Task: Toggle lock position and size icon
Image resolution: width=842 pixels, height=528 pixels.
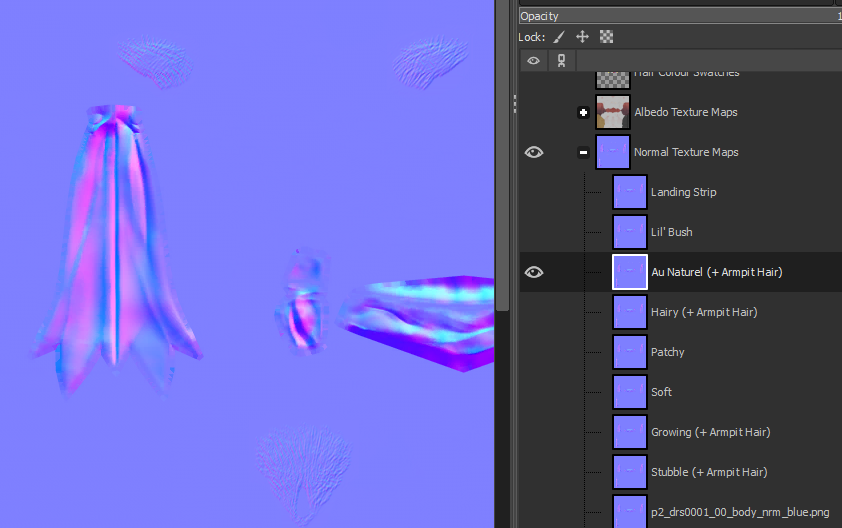Action: click(x=582, y=37)
